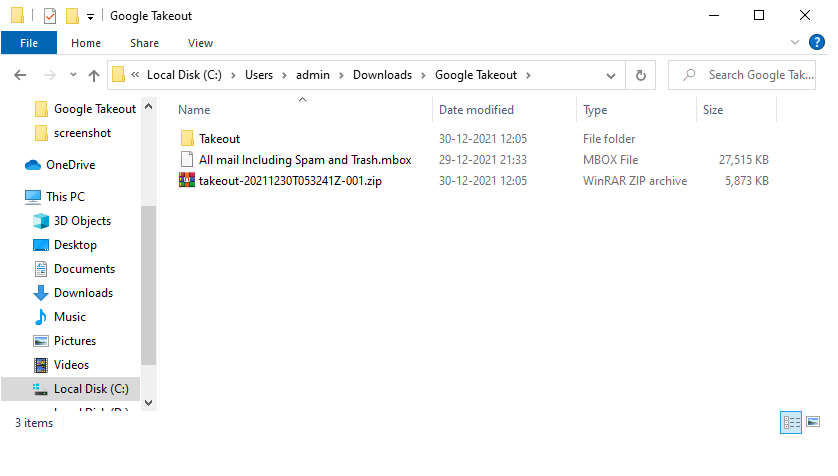The height and width of the screenshot is (476, 838).
Task: Navigate to admin breadcrumb
Action: [313, 75]
